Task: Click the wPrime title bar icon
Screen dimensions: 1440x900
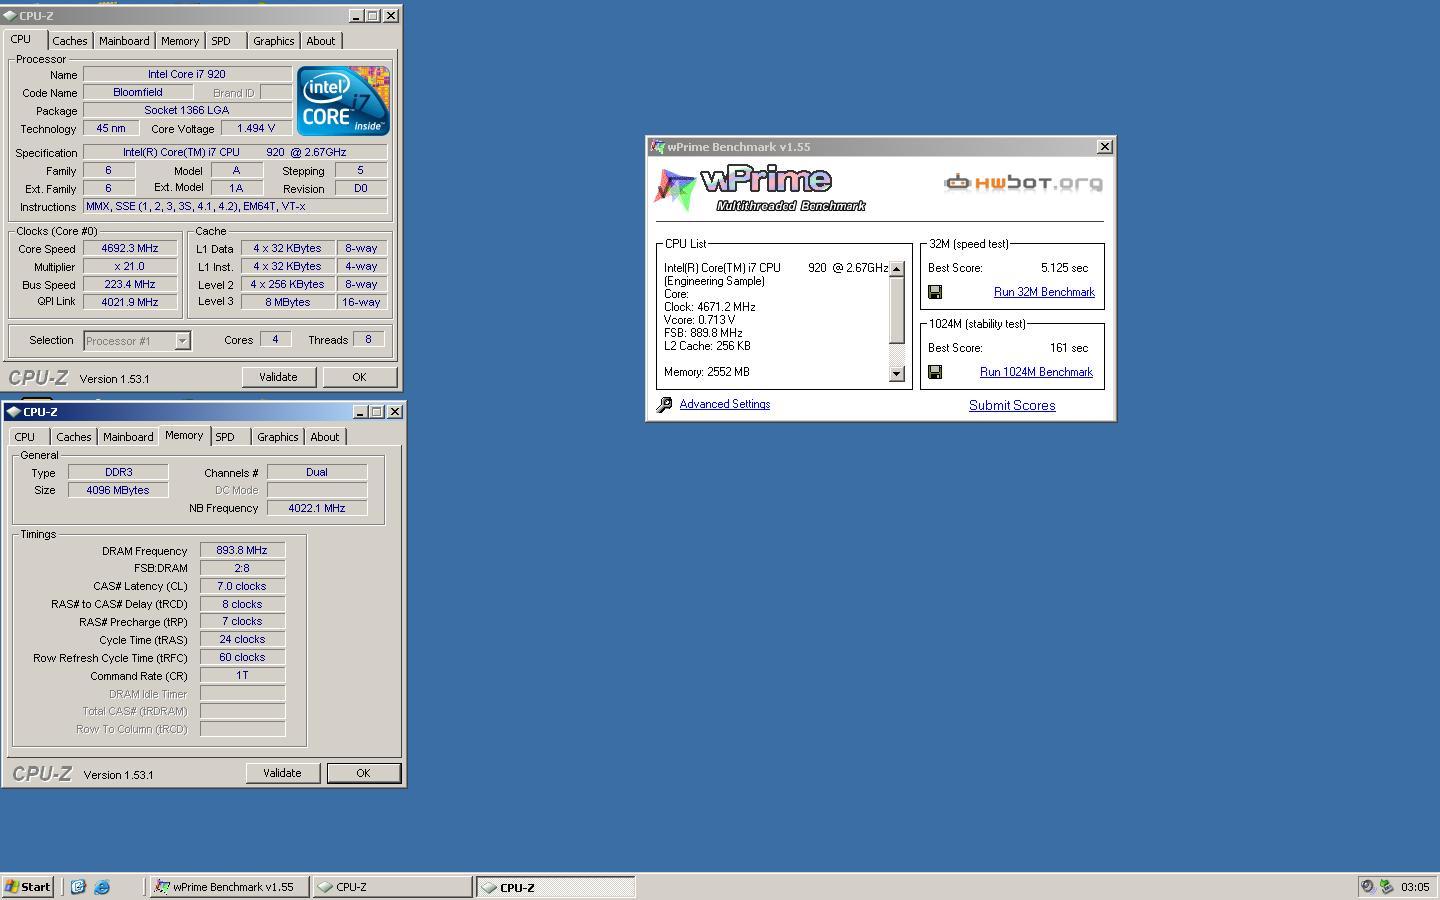Action: 657,147
